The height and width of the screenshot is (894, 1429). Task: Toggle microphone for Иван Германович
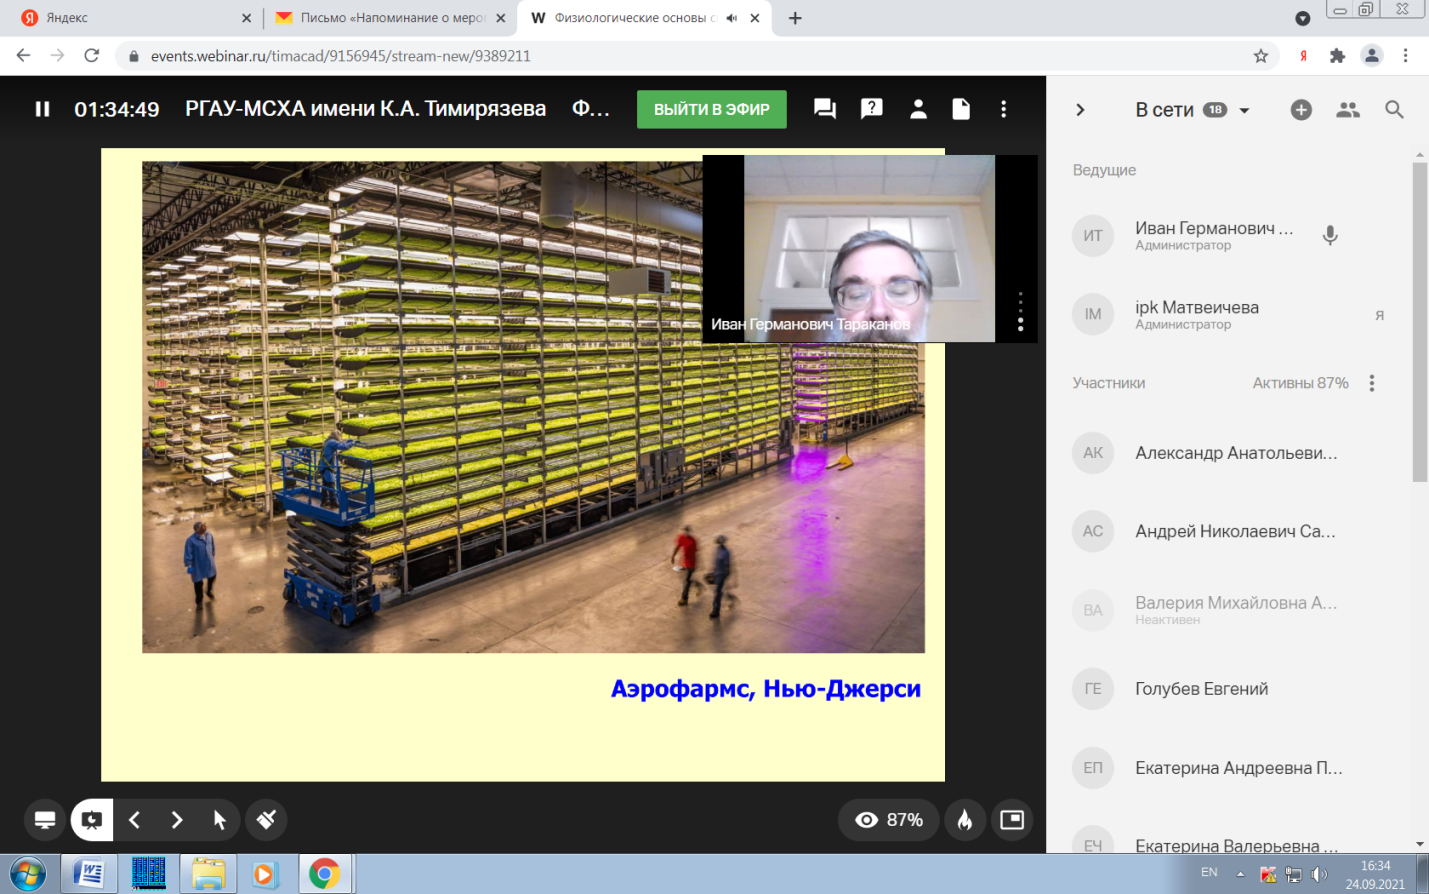point(1330,236)
